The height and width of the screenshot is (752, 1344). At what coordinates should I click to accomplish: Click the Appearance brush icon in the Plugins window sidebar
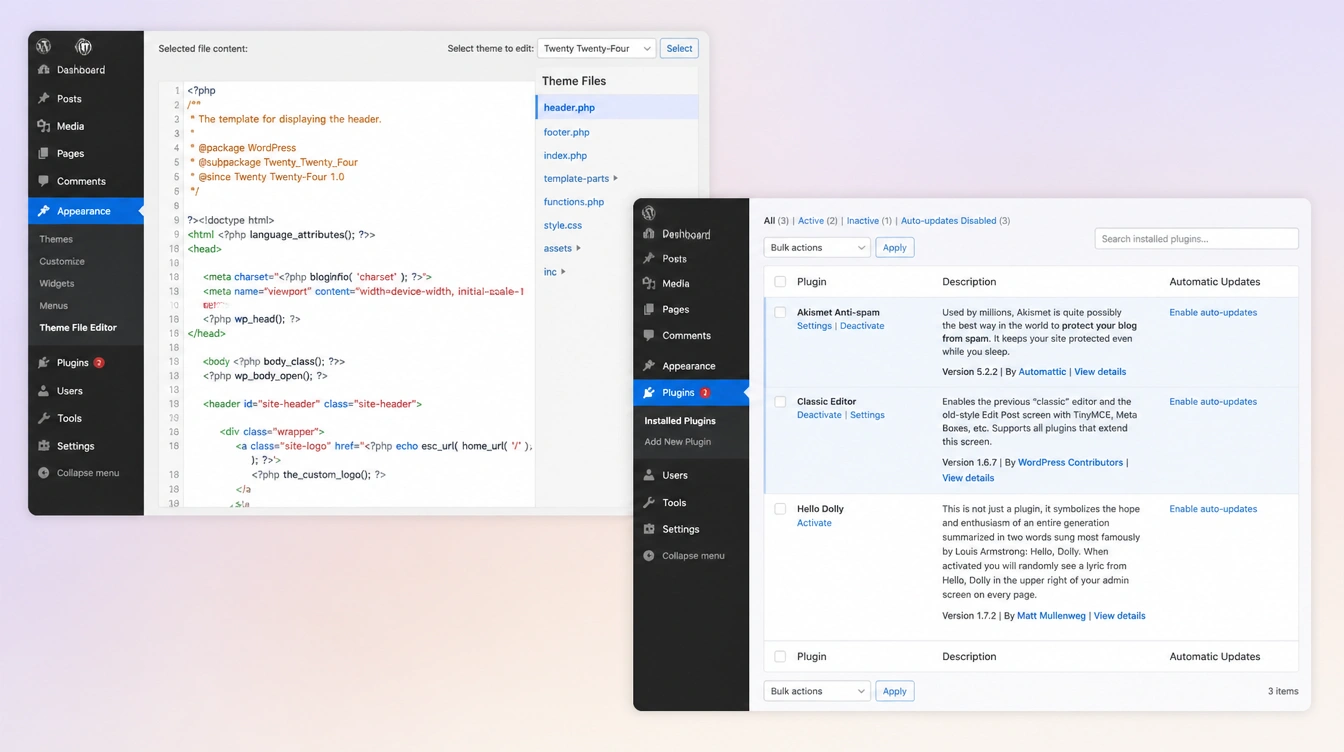tap(649, 366)
